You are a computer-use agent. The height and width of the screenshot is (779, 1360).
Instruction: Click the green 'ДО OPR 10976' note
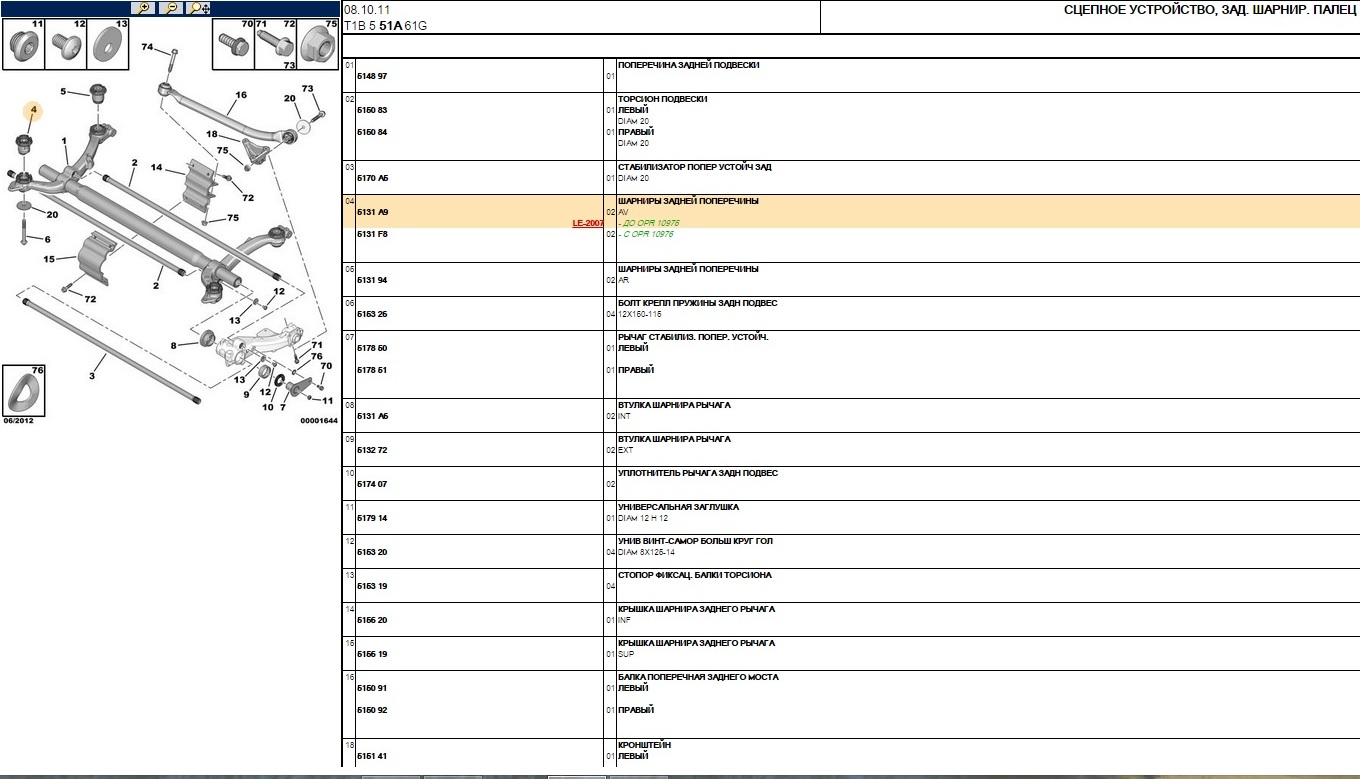coord(650,223)
